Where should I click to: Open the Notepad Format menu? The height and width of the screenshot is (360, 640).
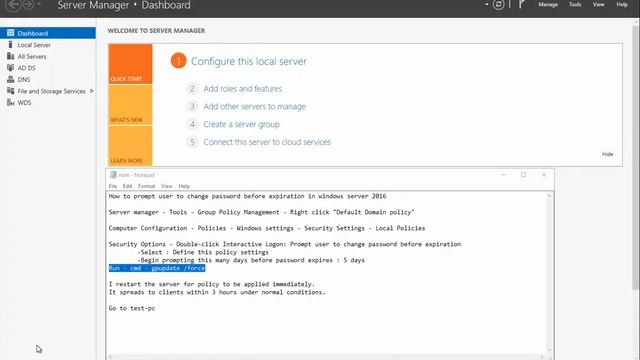147,186
